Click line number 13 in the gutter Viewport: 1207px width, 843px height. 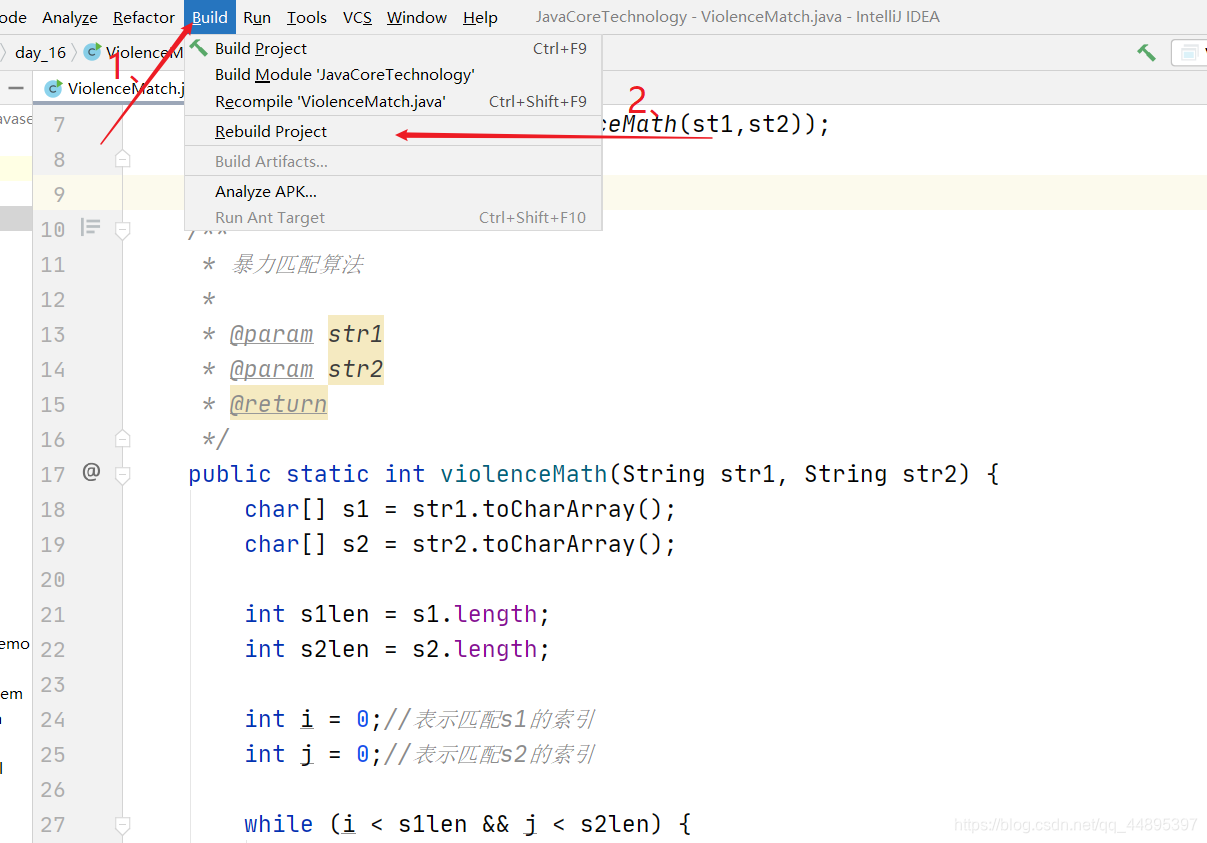tap(52, 334)
